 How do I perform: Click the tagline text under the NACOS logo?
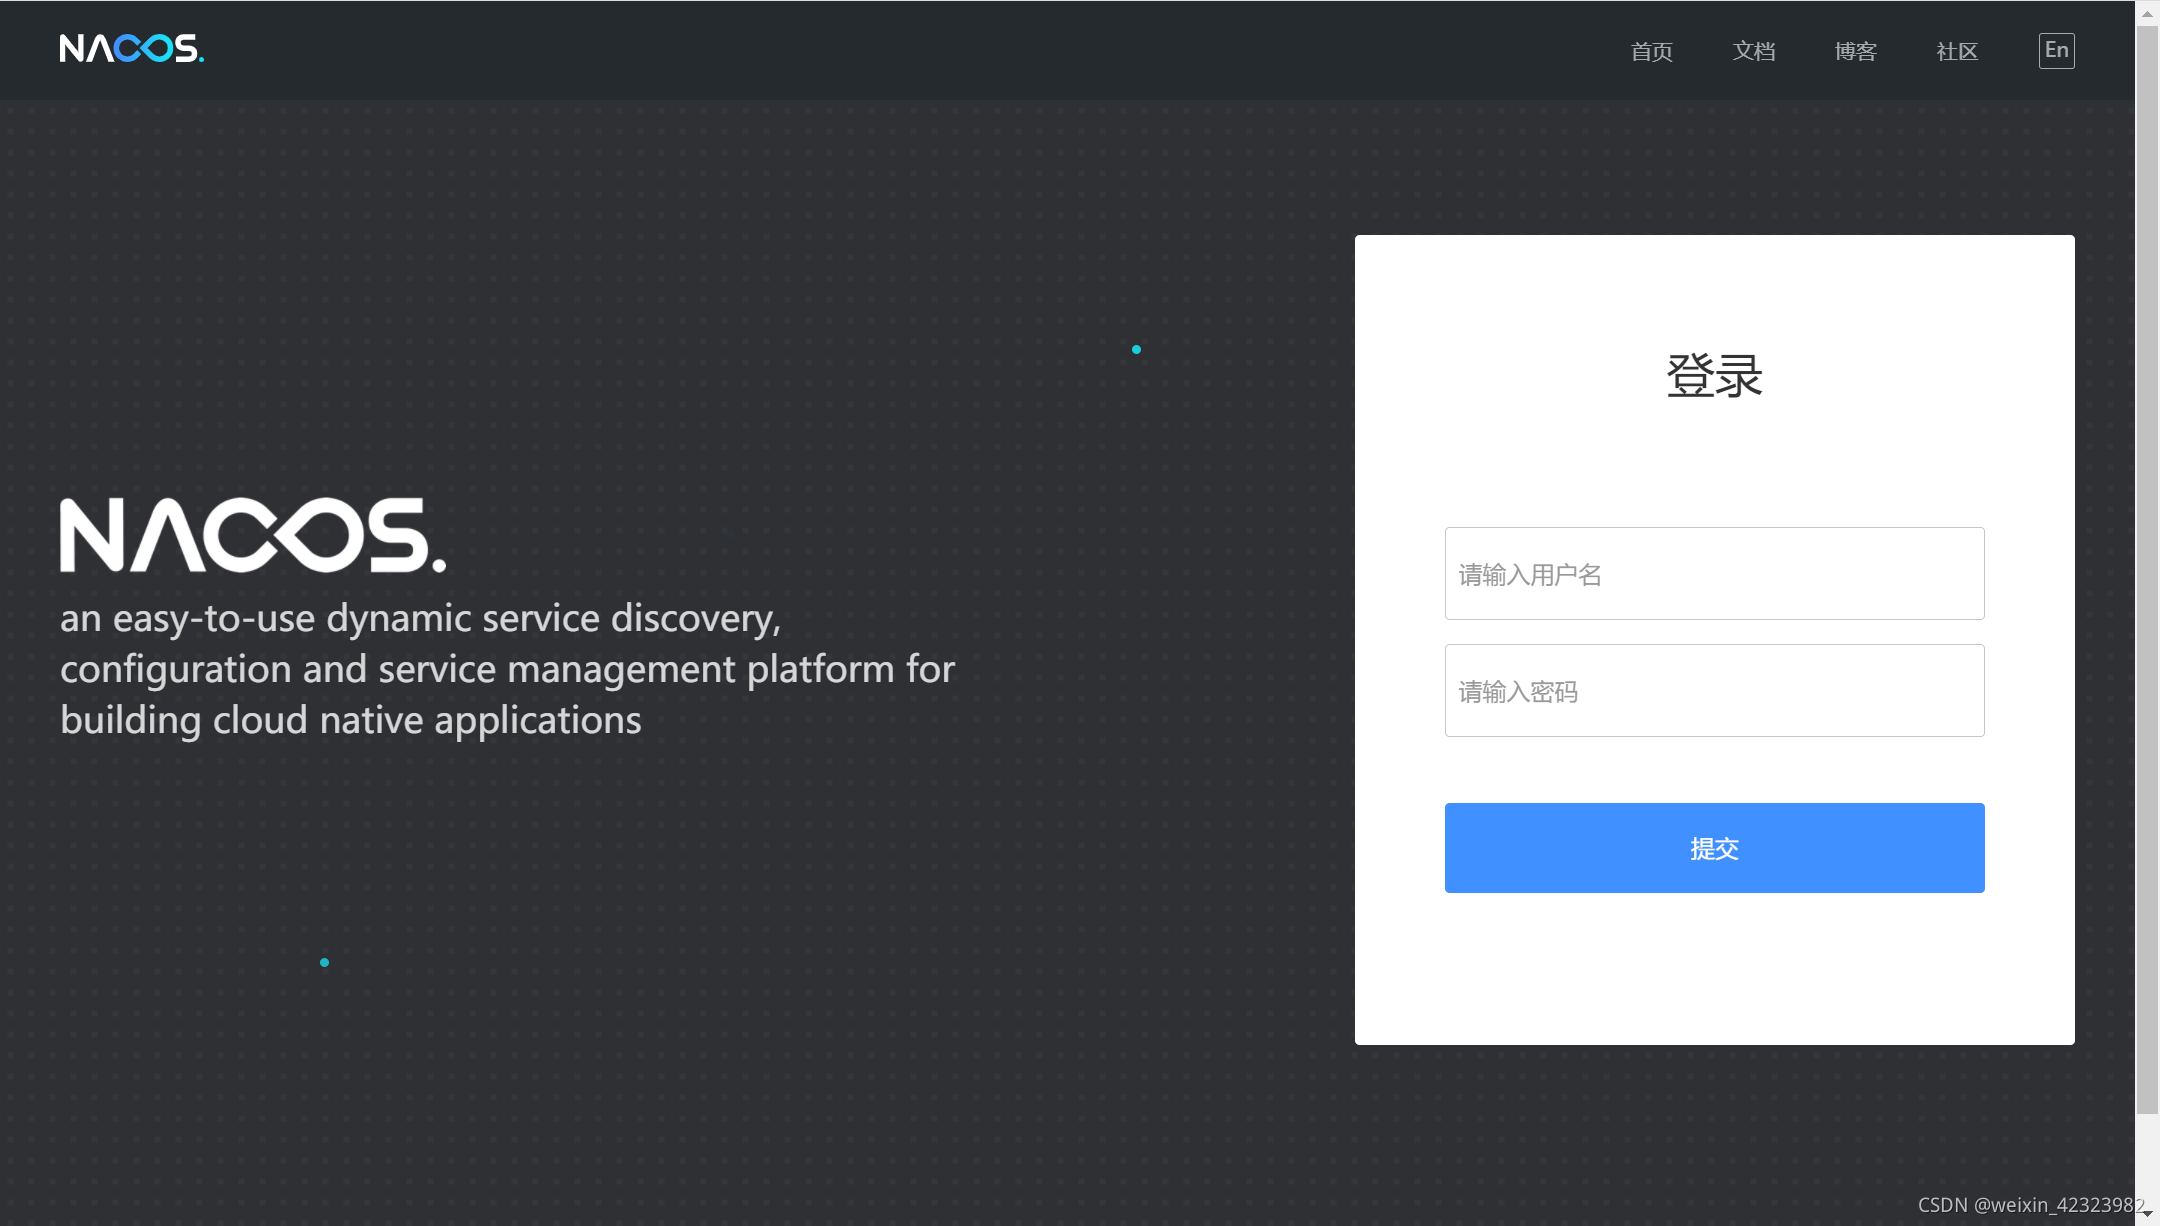pyautogui.click(x=507, y=669)
